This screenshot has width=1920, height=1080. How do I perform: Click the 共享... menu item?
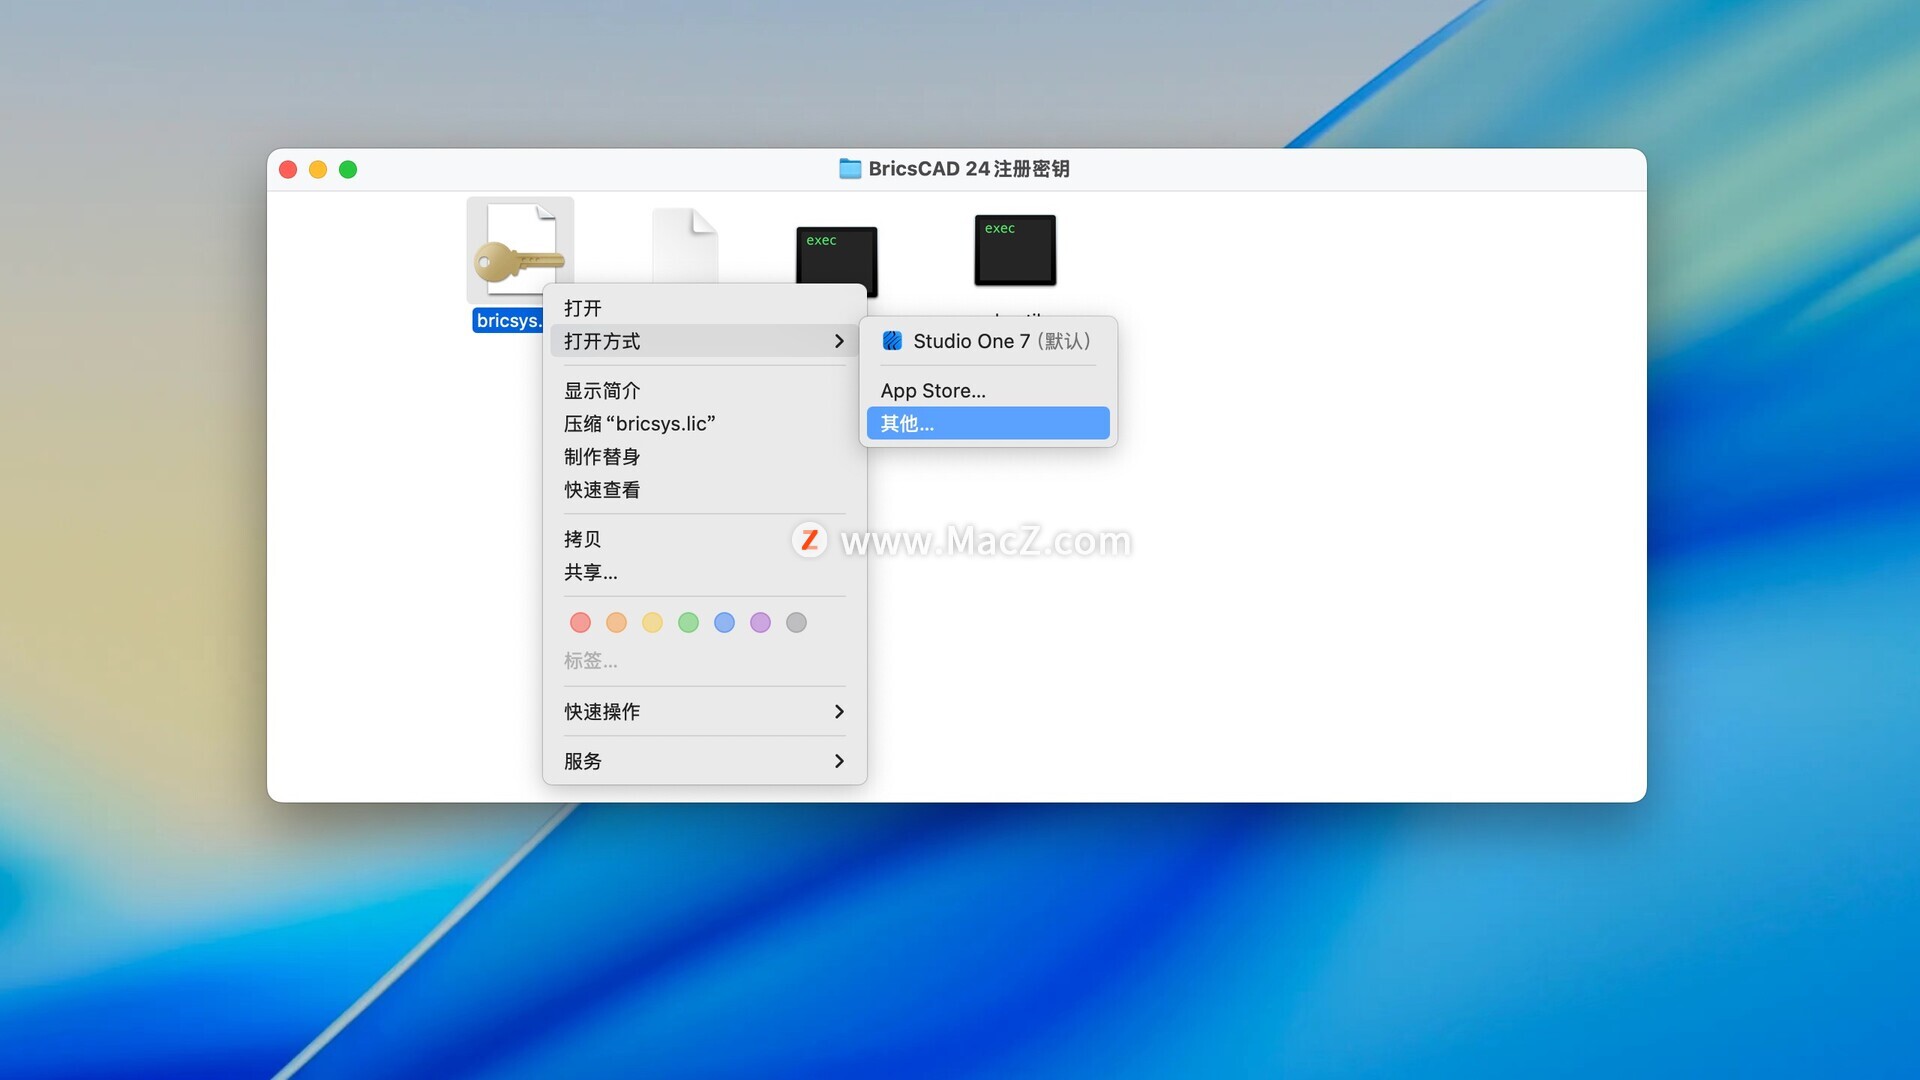(590, 572)
